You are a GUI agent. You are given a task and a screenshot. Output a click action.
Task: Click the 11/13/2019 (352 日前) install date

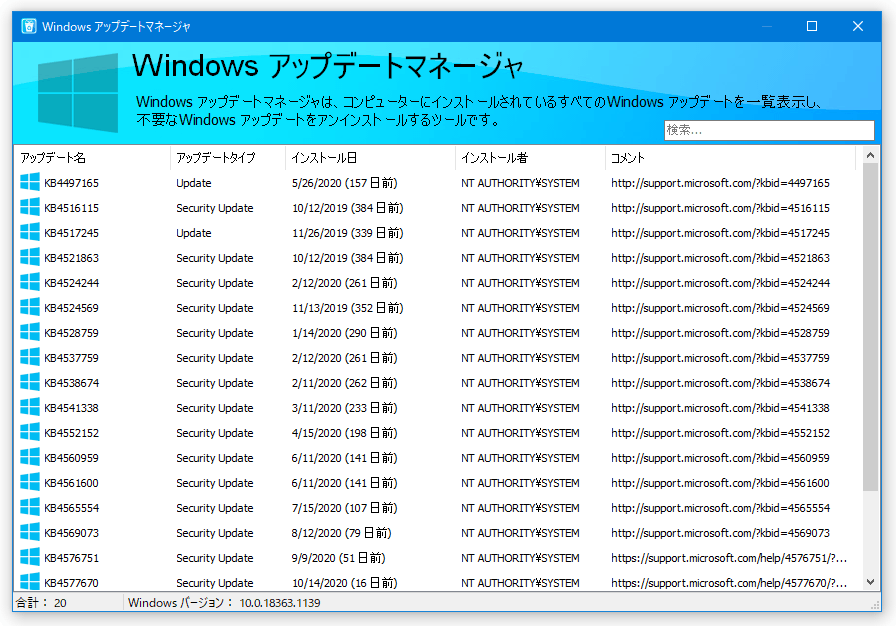click(x=347, y=308)
